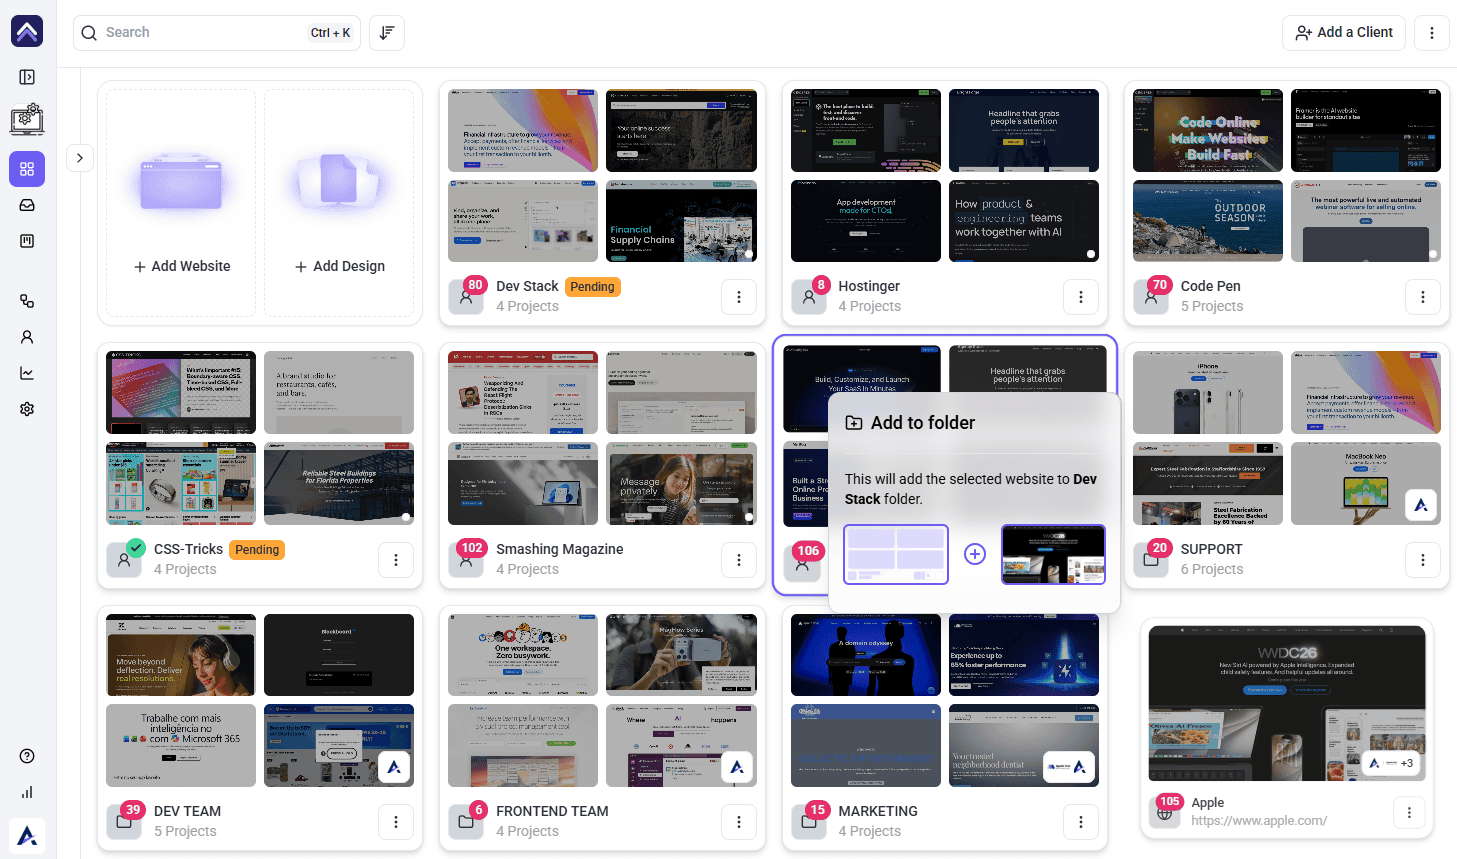Click FRONTEND TEAM folder icon badge 6

coord(466,822)
